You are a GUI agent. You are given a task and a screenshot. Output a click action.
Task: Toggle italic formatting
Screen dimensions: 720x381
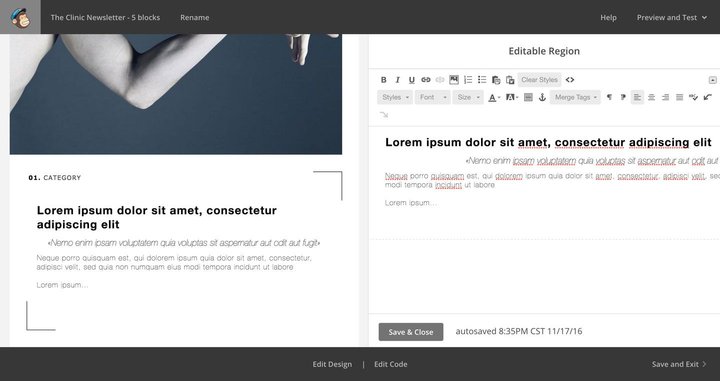click(398, 80)
